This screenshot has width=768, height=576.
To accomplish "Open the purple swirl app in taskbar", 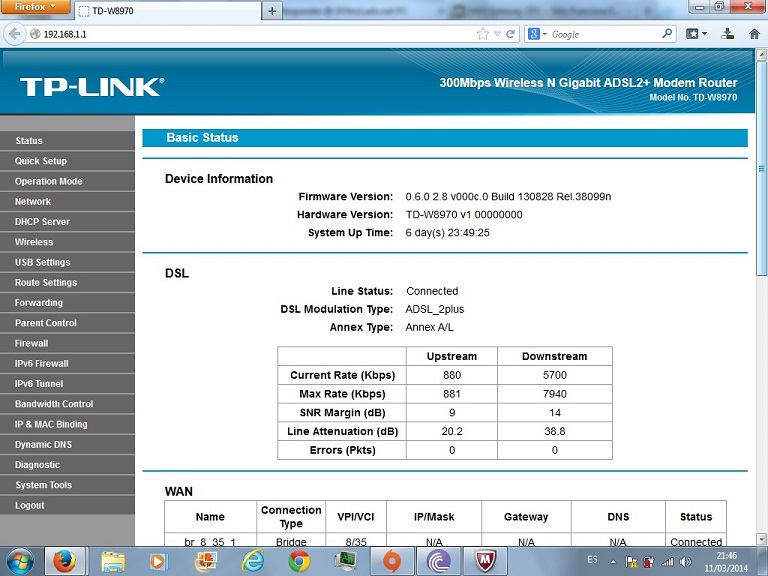I will pos(439,561).
